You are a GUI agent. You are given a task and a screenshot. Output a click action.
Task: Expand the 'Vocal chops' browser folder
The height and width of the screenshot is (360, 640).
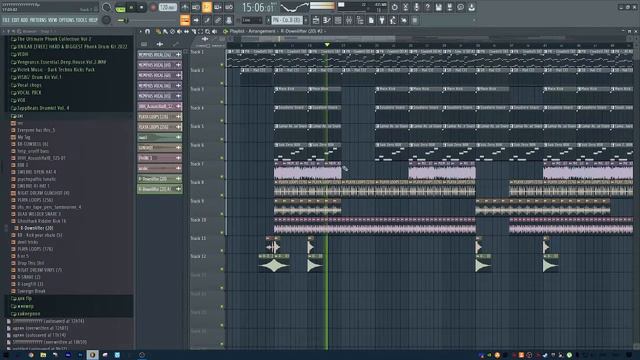pyautogui.click(x=26, y=85)
